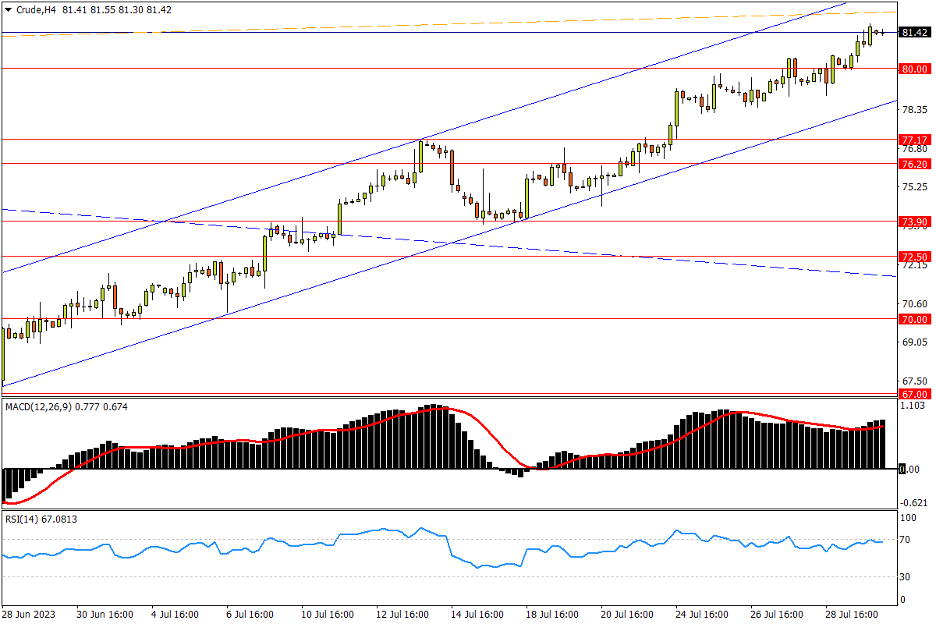Image resolution: width=936 pixels, height=624 pixels.
Task: Select the red 77.17 price level tag
Action: point(914,139)
